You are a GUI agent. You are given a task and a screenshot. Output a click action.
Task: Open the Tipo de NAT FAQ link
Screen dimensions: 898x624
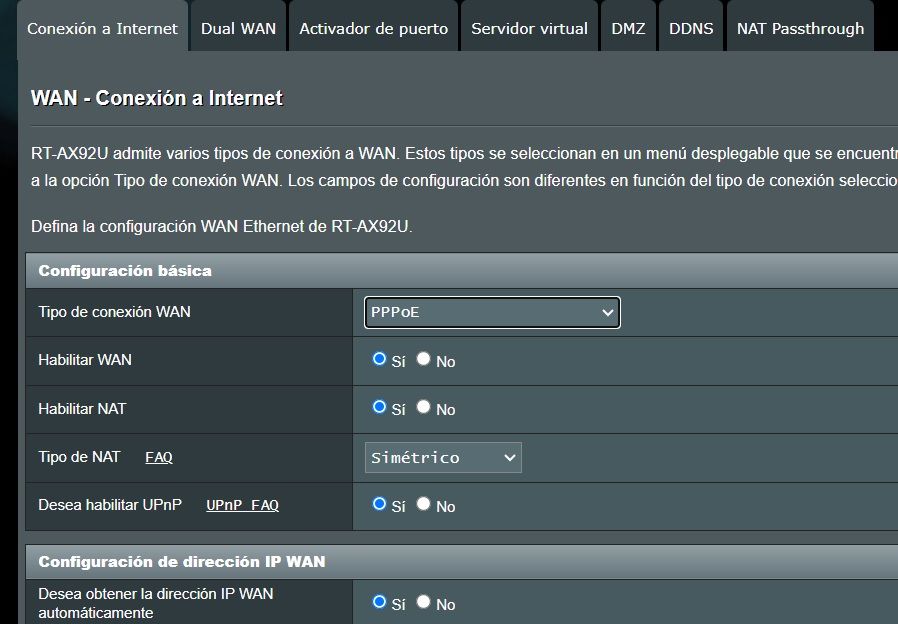159,458
